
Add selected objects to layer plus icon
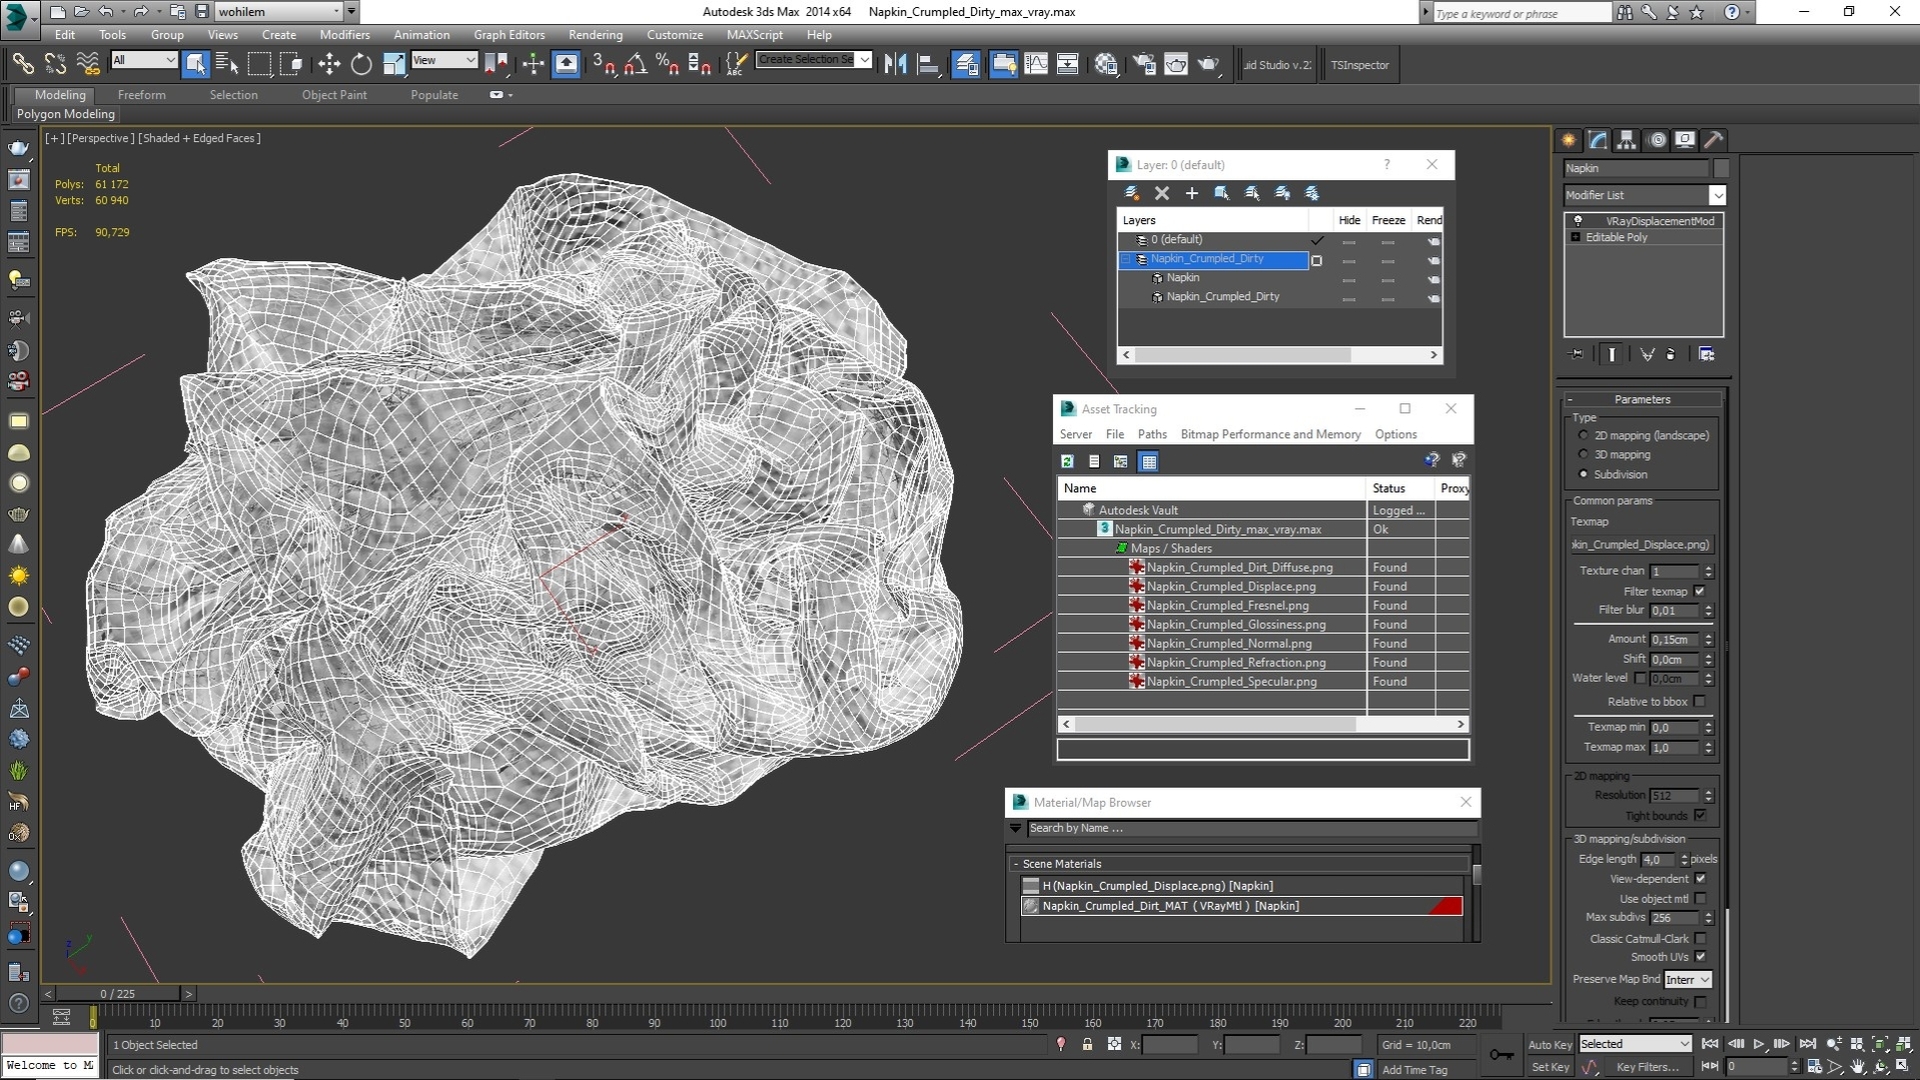1191,193
